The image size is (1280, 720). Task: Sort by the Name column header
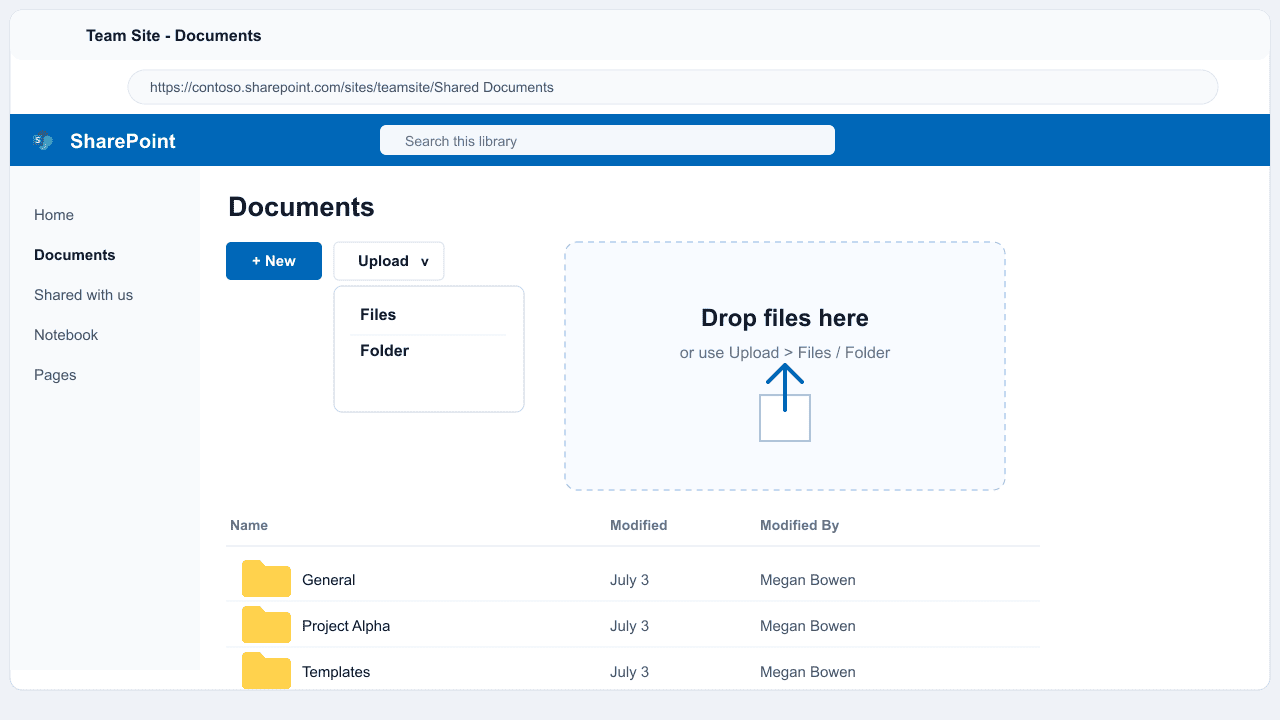249,525
